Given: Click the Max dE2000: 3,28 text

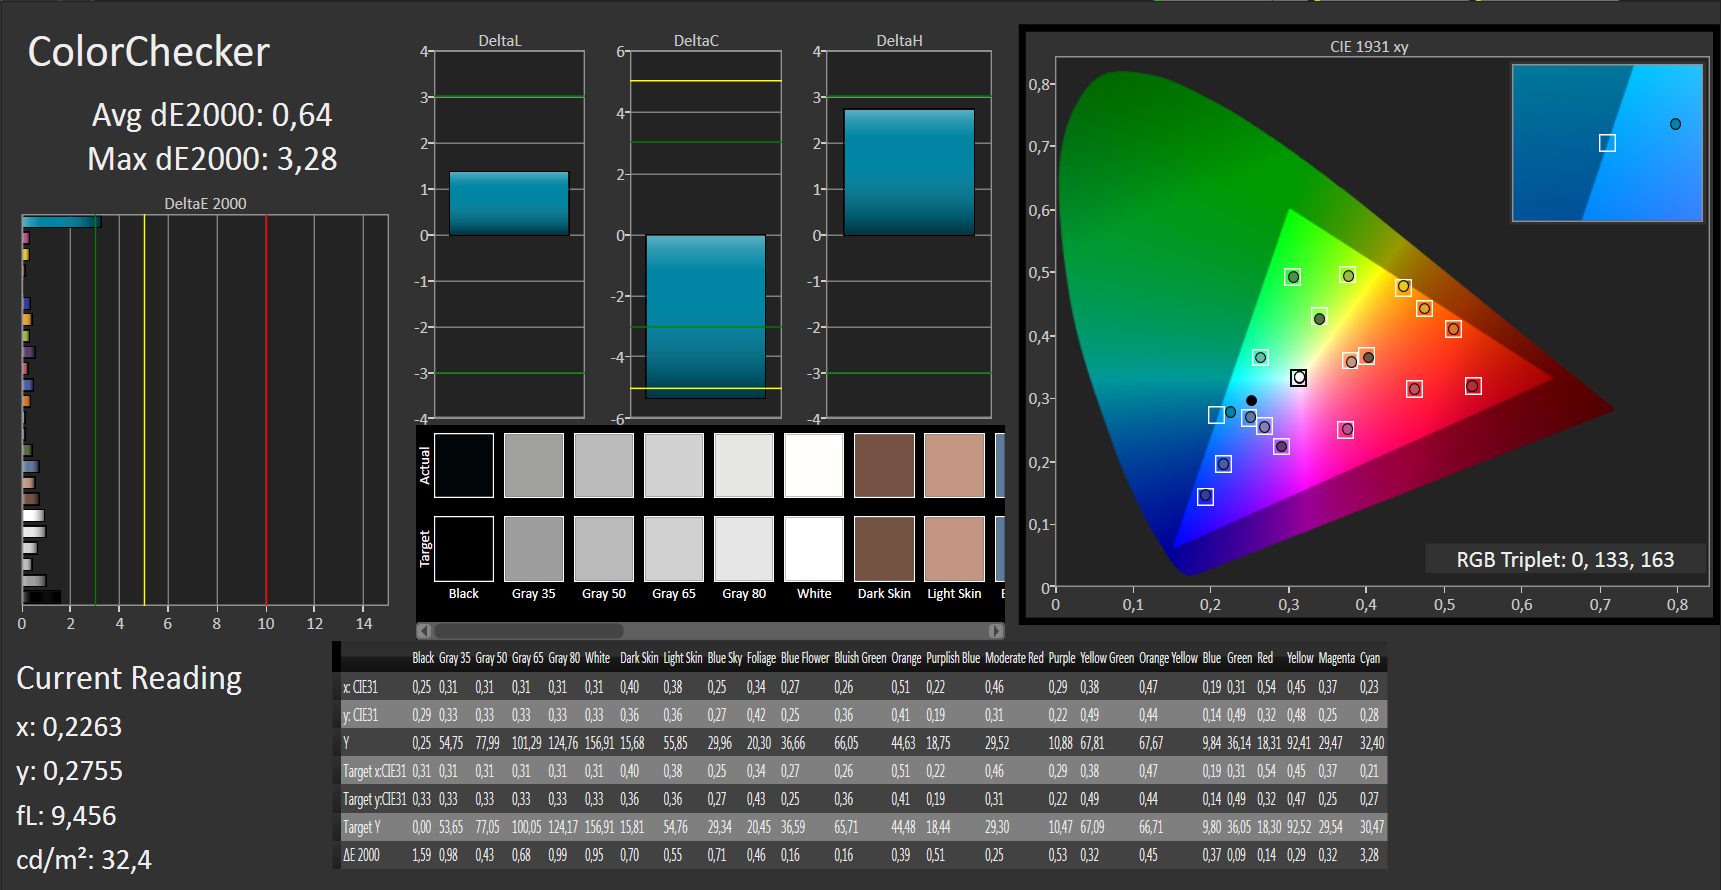Looking at the screenshot, I should coord(212,159).
